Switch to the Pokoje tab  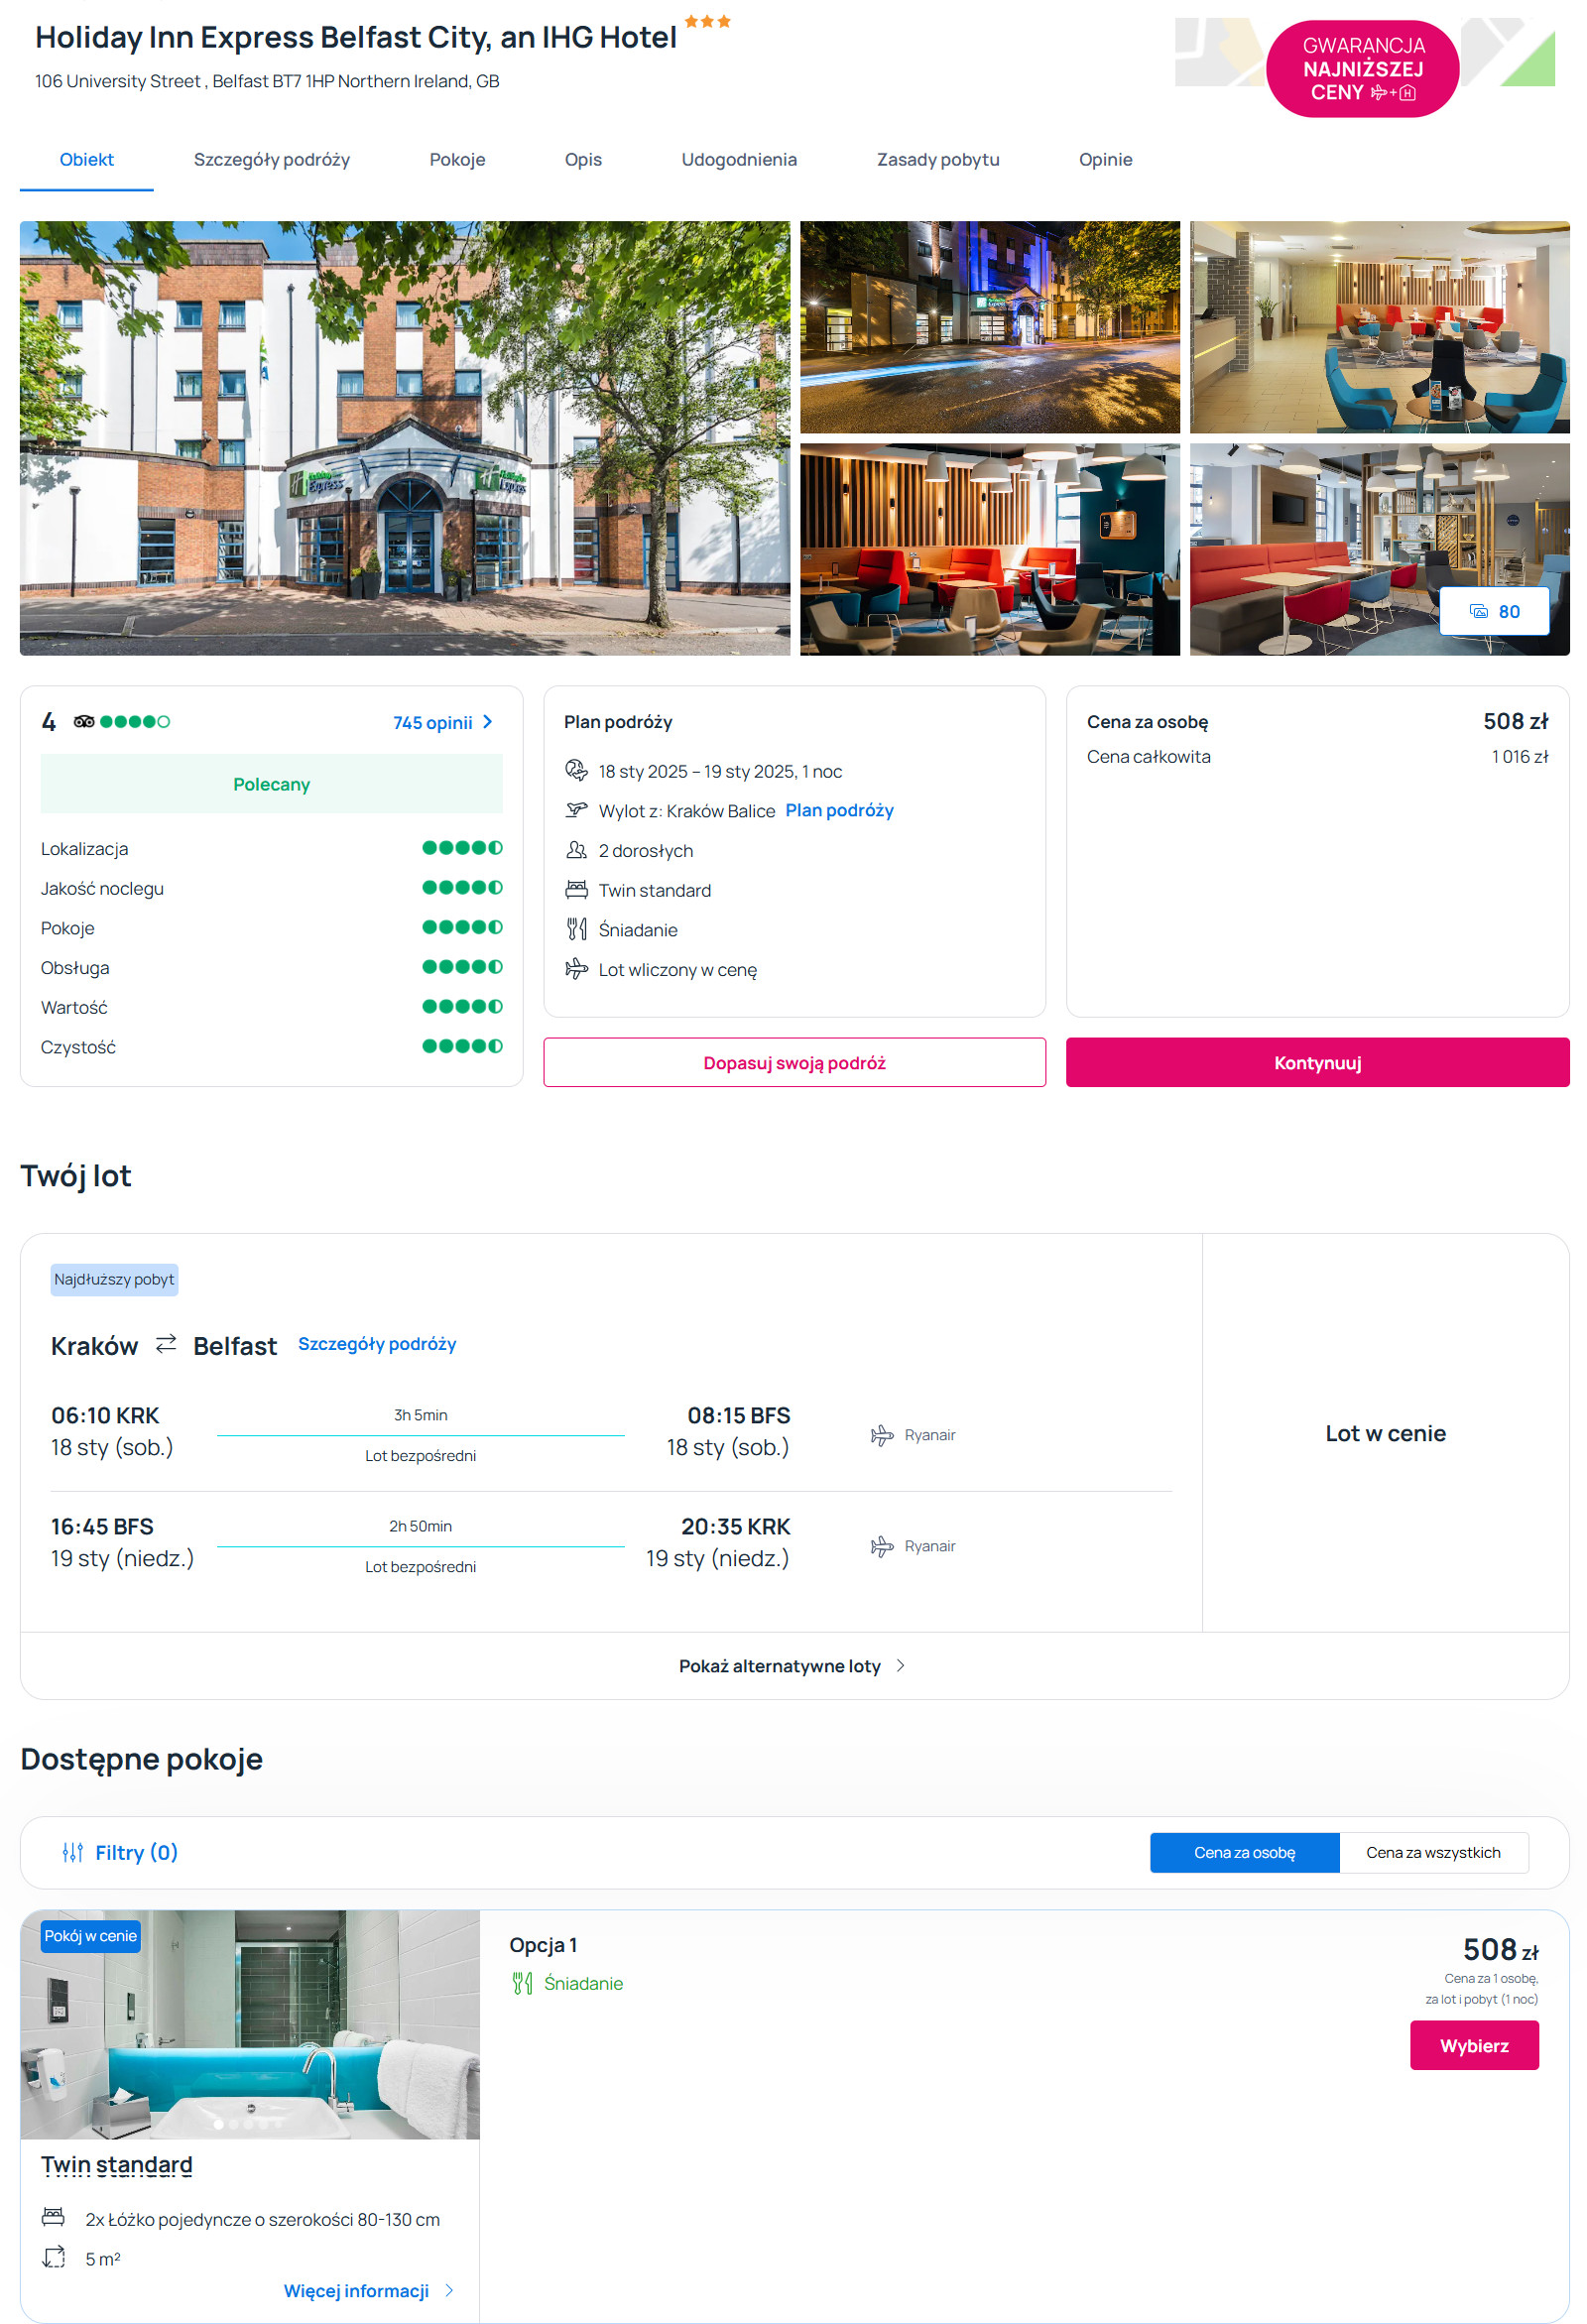pos(457,160)
